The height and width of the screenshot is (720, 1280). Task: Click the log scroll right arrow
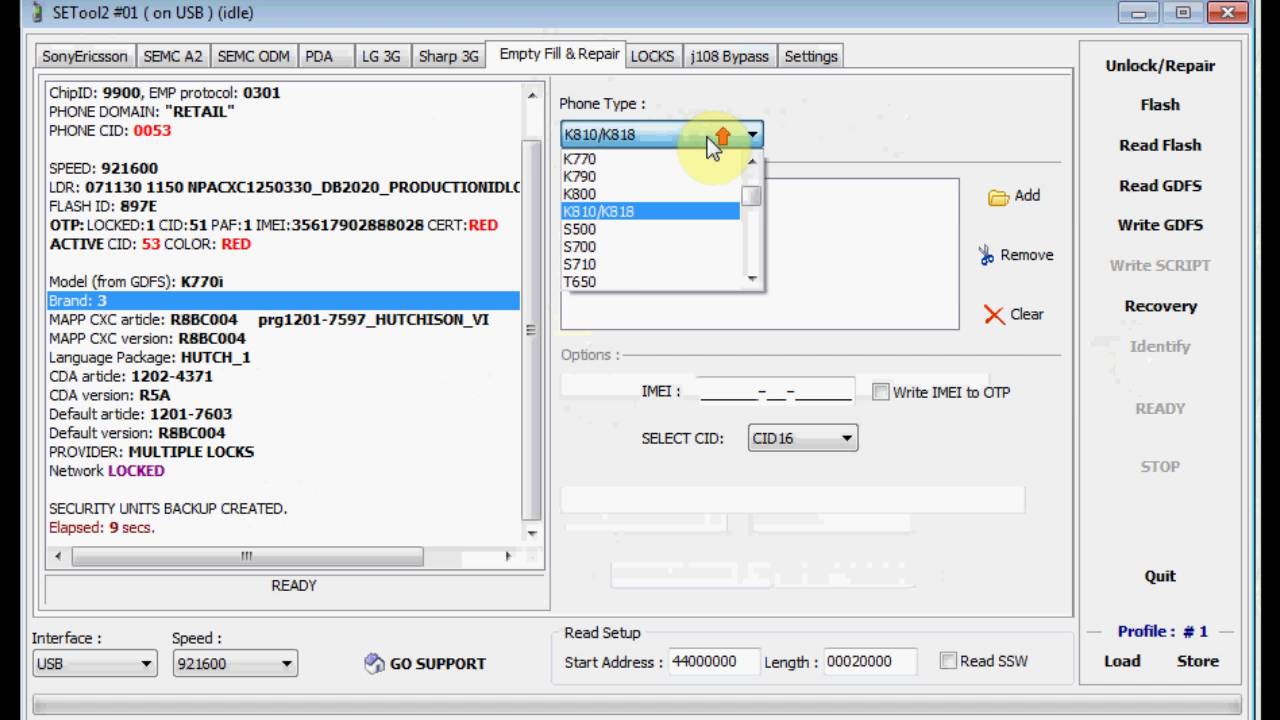pyautogui.click(x=508, y=556)
